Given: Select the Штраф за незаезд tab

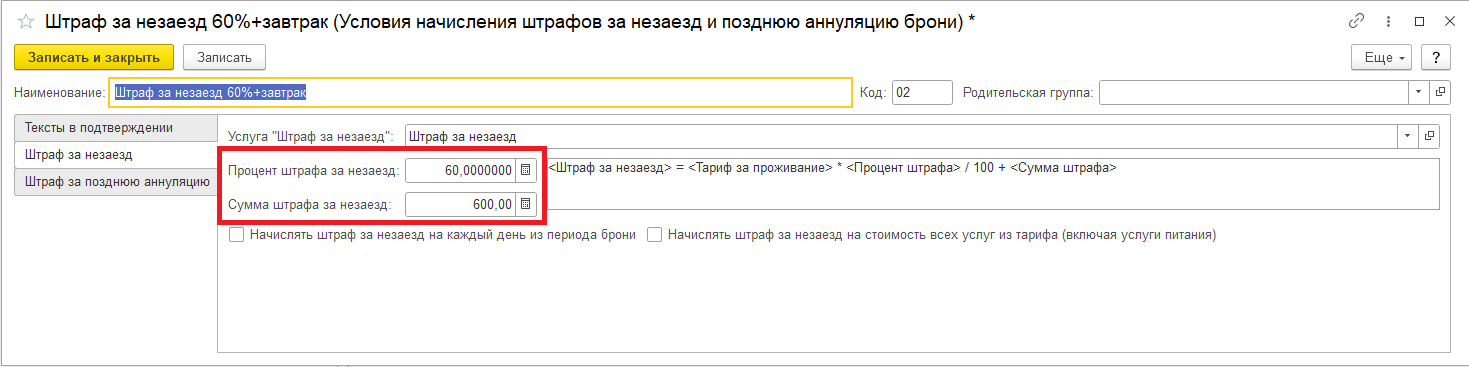Looking at the screenshot, I should click(115, 155).
